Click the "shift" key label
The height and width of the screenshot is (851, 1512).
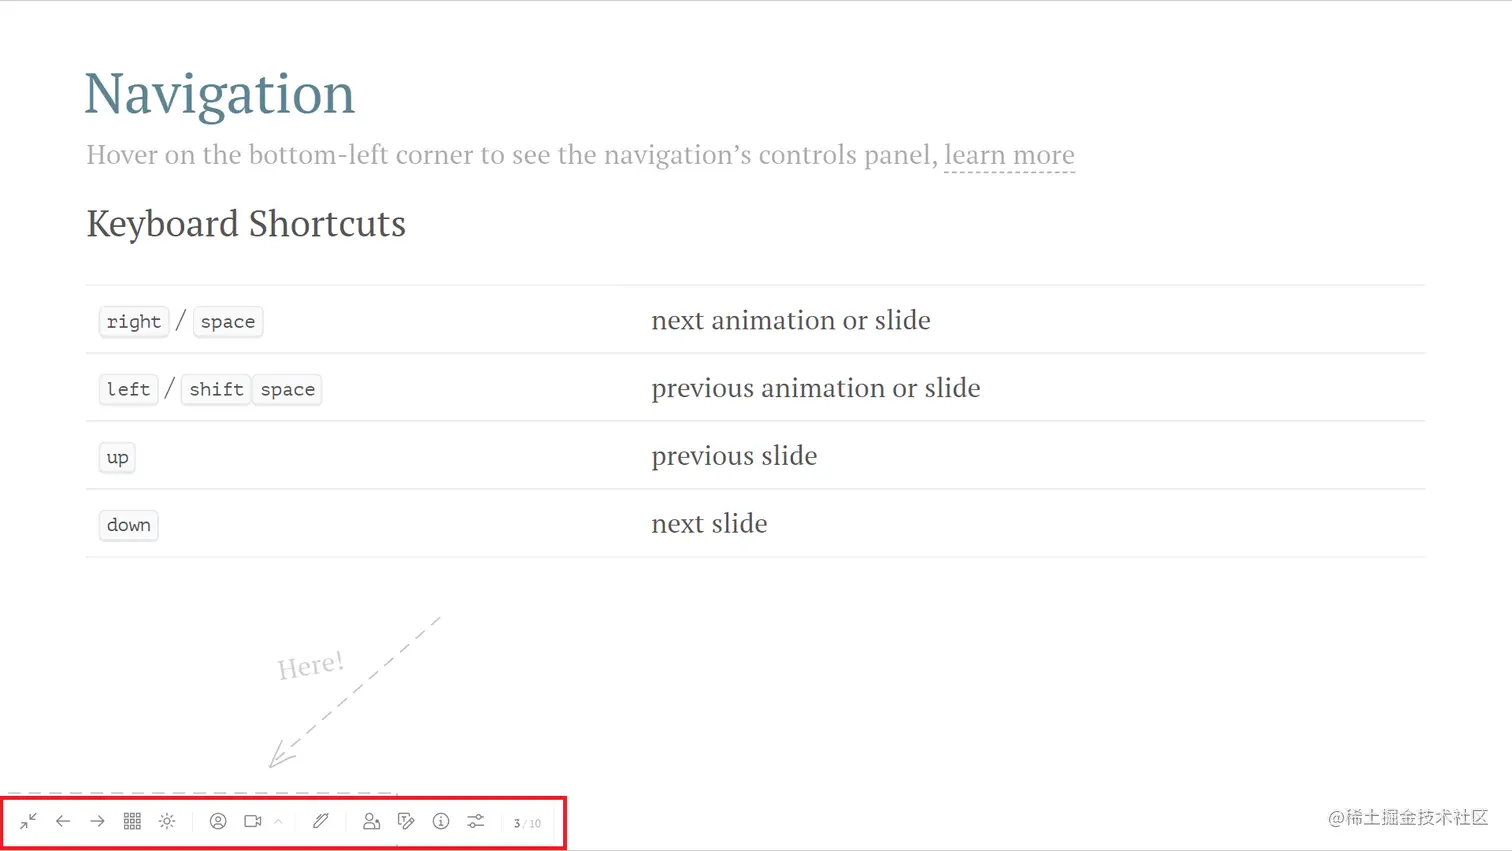click(x=216, y=390)
